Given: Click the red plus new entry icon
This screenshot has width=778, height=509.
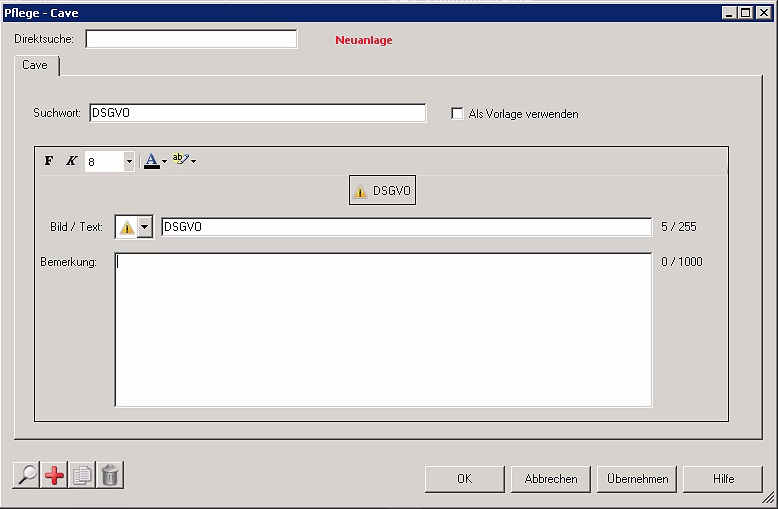Looking at the screenshot, I should (x=54, y=475).
